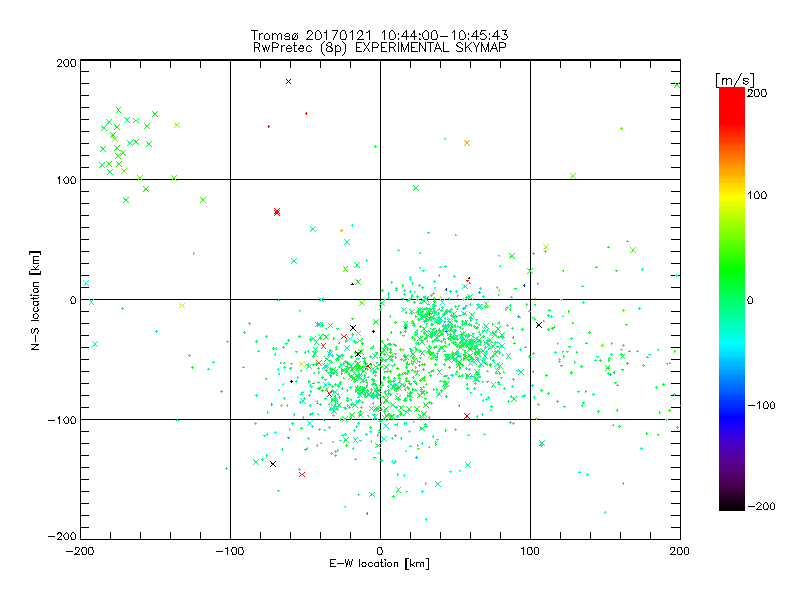The width and height of the screenshot is (800, 600).
Task: Click the 'E-W location [km]' axis label
Action: pos(379,563)
